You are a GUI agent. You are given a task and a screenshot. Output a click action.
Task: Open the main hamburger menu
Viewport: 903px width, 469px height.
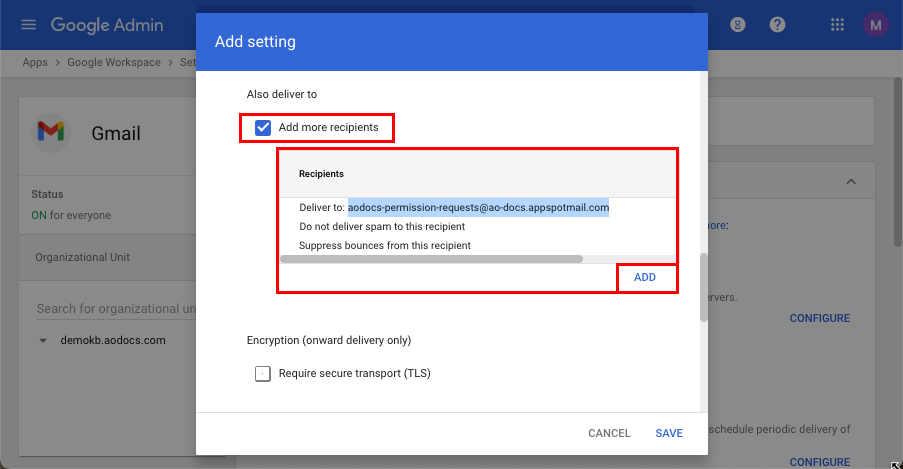28,25
